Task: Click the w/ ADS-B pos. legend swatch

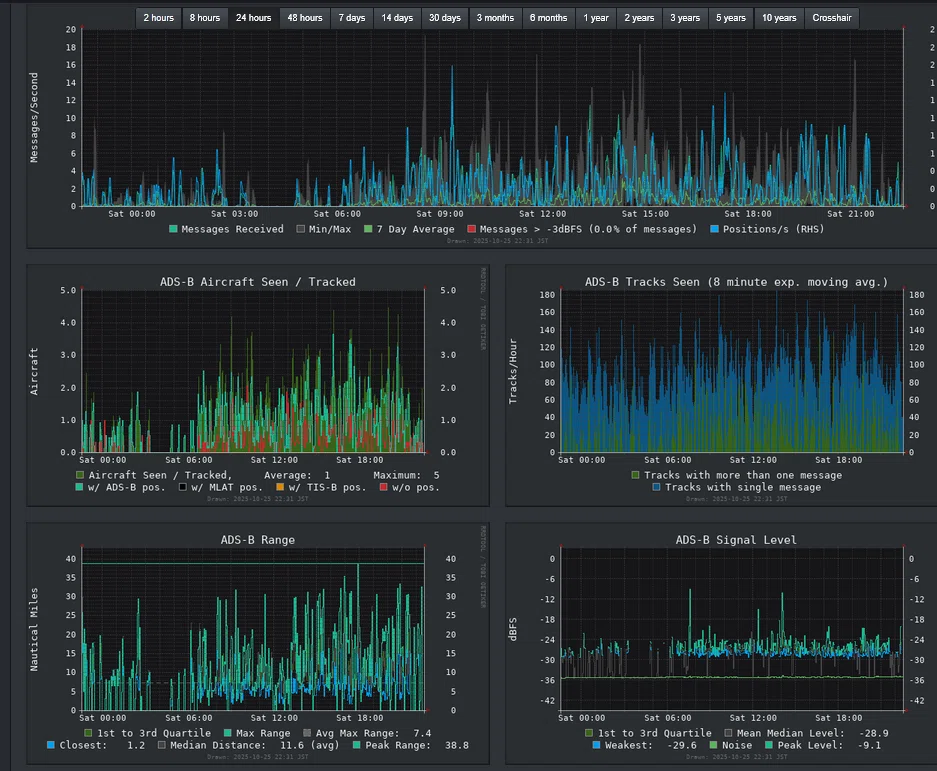Action: point(79,487)
